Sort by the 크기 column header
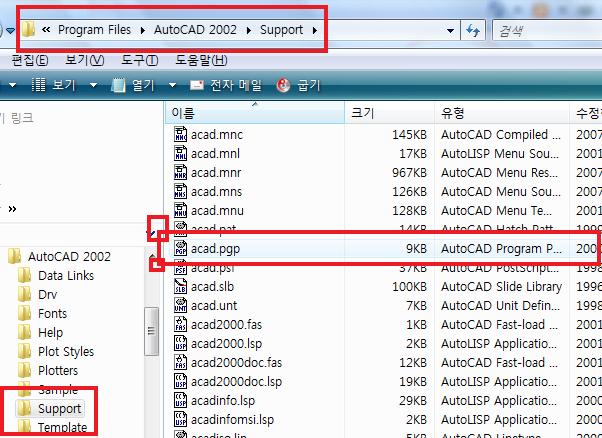Viewport: 602px width, 438px height. (389, 113)
